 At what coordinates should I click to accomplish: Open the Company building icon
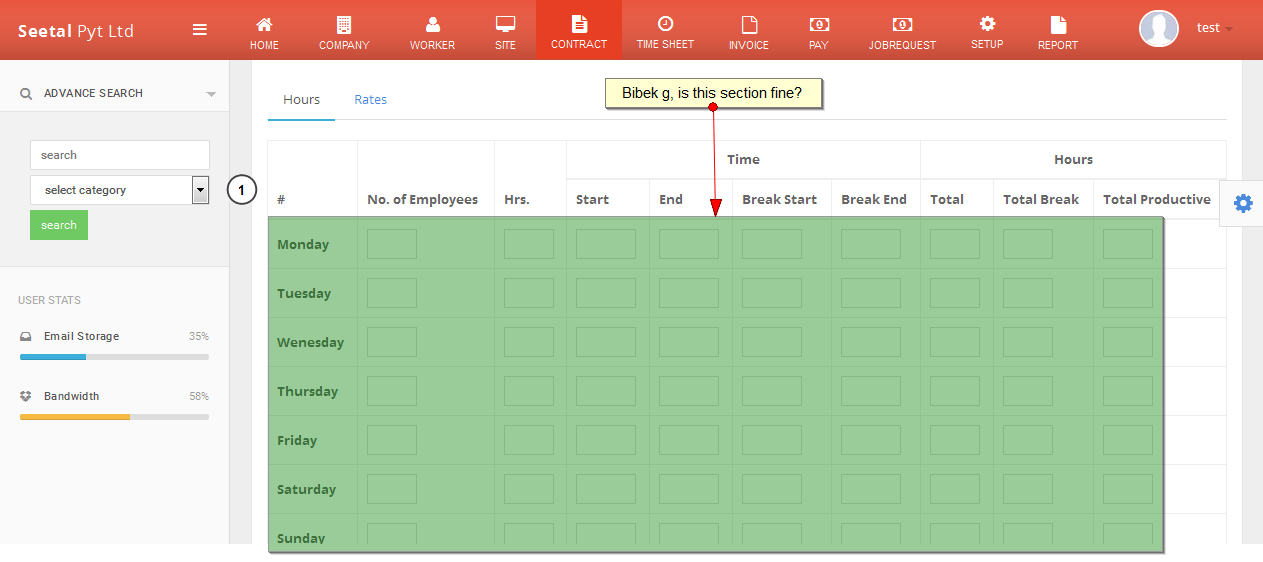344,25
